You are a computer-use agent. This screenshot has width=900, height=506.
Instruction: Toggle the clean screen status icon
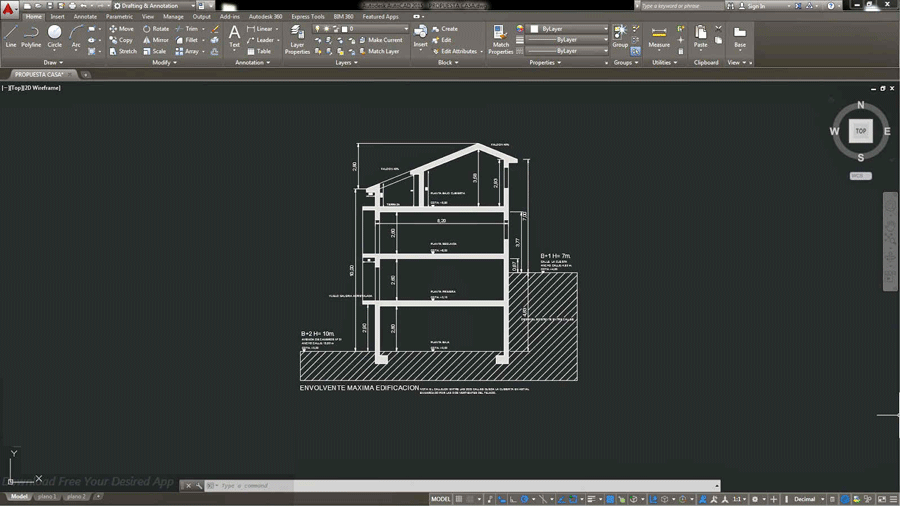[882, 499]
